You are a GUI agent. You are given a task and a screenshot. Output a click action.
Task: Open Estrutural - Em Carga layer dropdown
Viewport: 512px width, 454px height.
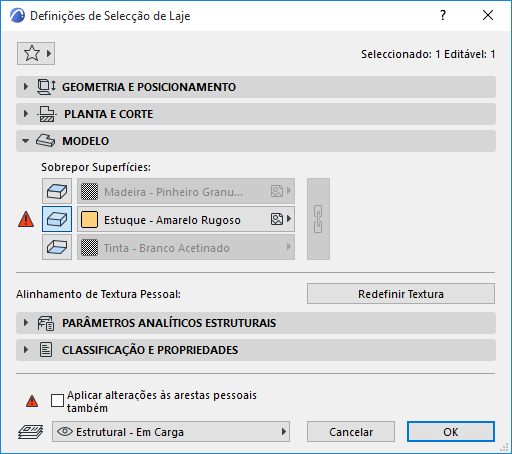[x=171, y=432]
